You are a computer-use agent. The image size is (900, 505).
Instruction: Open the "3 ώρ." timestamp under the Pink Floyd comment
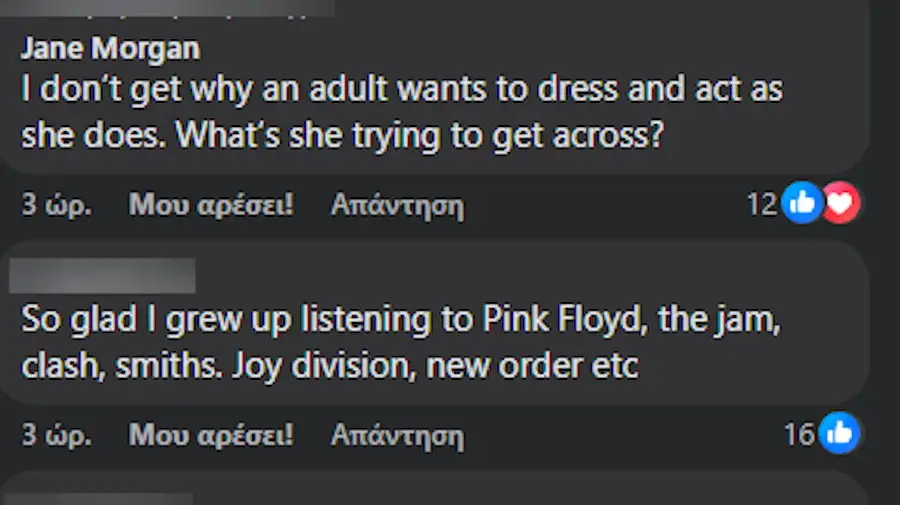57,435
